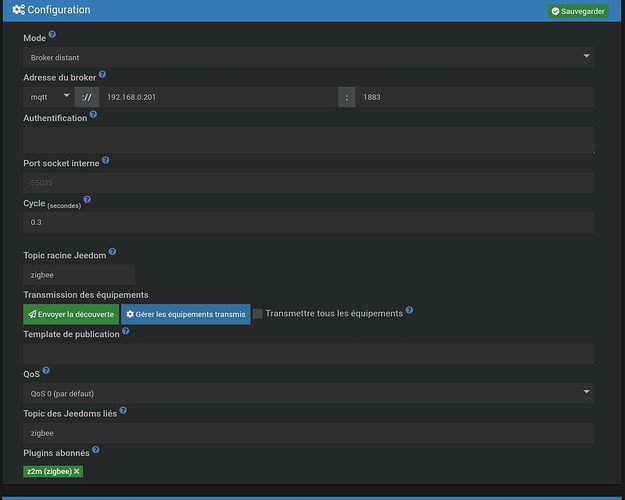Screen dimensions: 625x500
Task: Show help for Topic des Jeedoms liés
Action: pos(123,410)
